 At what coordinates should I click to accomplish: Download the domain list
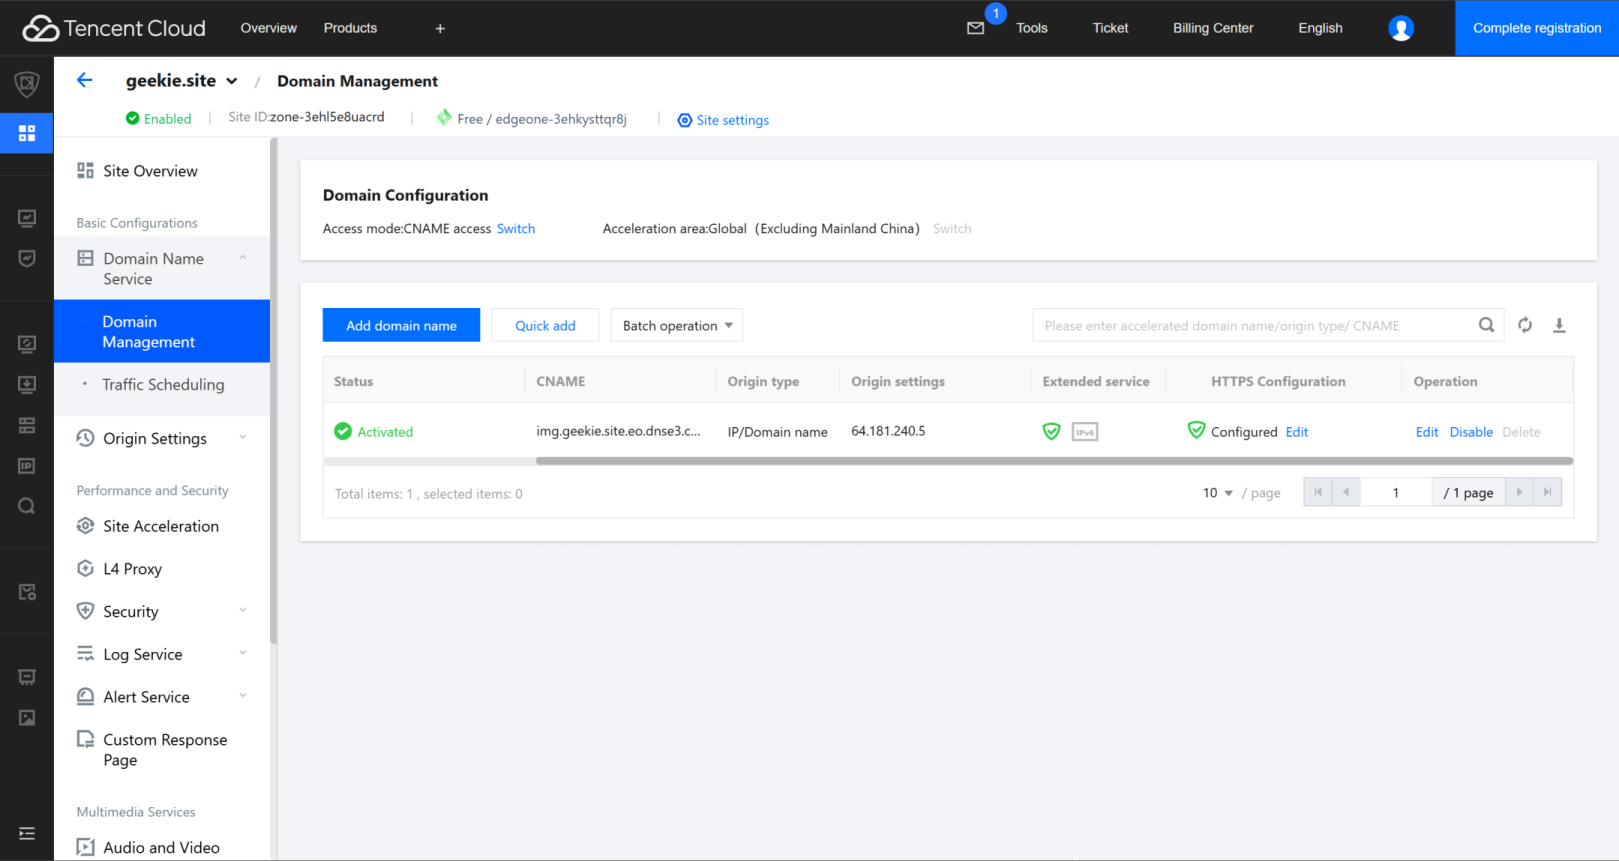[1558, 325]
